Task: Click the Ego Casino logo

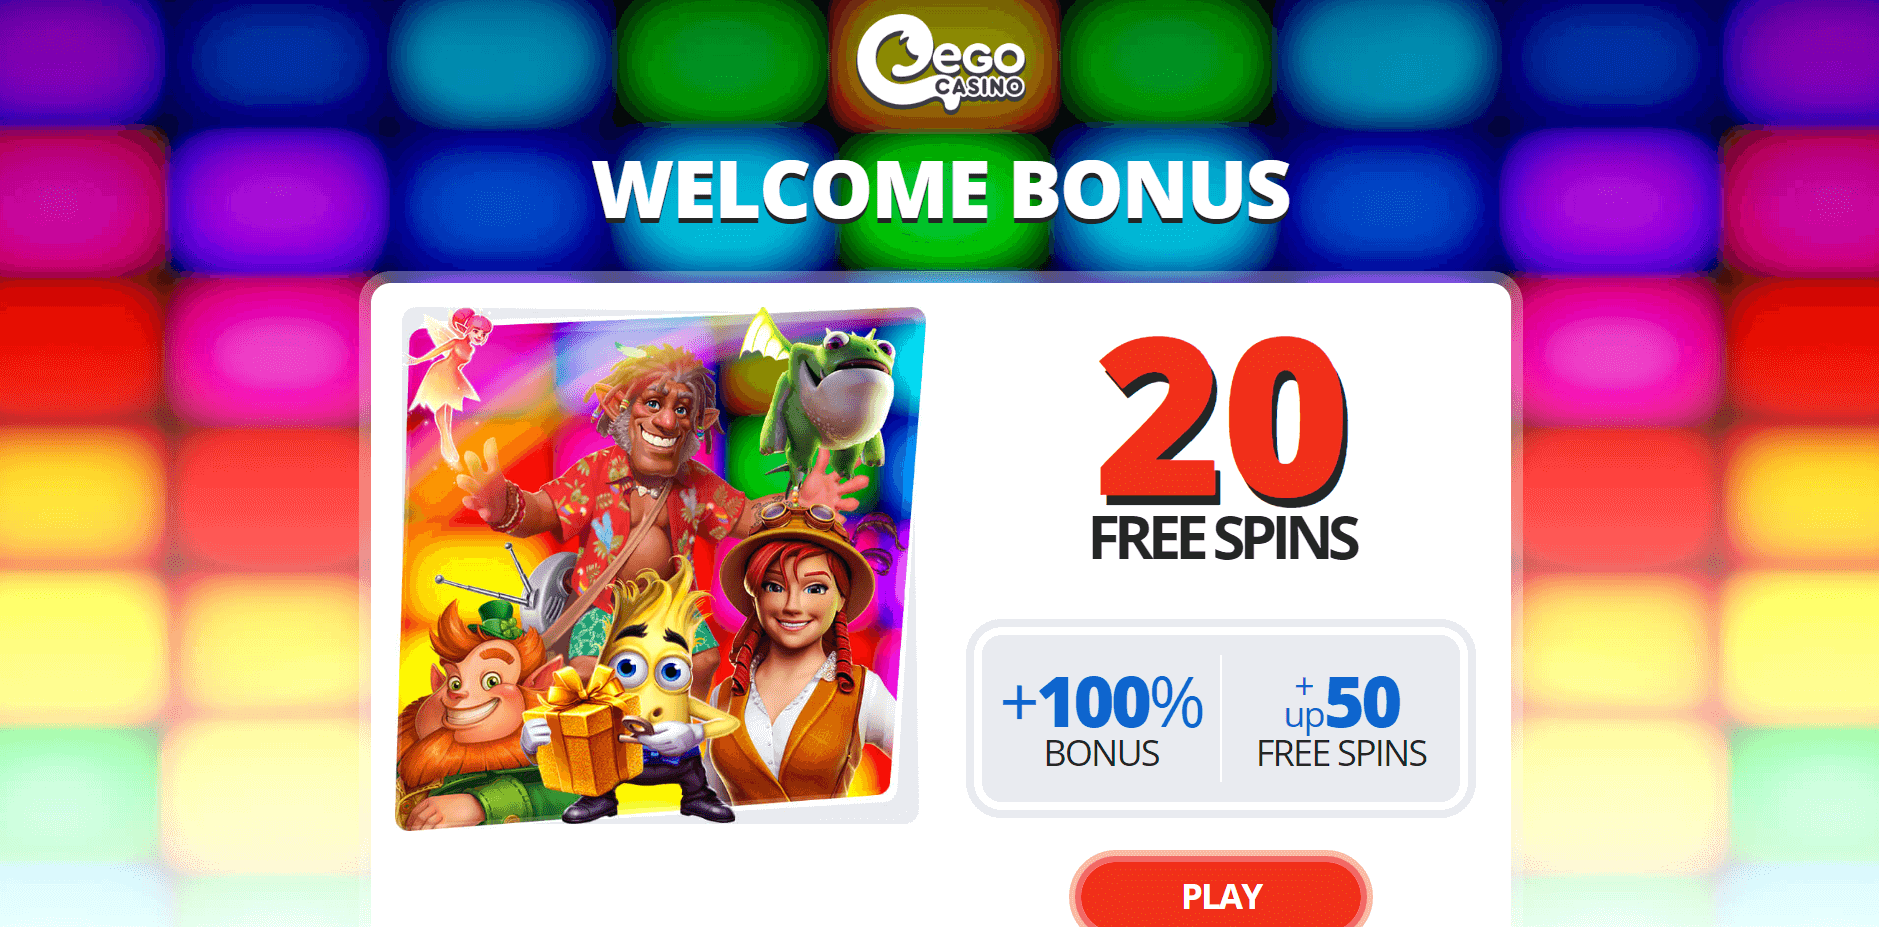Action: point(941,62)
